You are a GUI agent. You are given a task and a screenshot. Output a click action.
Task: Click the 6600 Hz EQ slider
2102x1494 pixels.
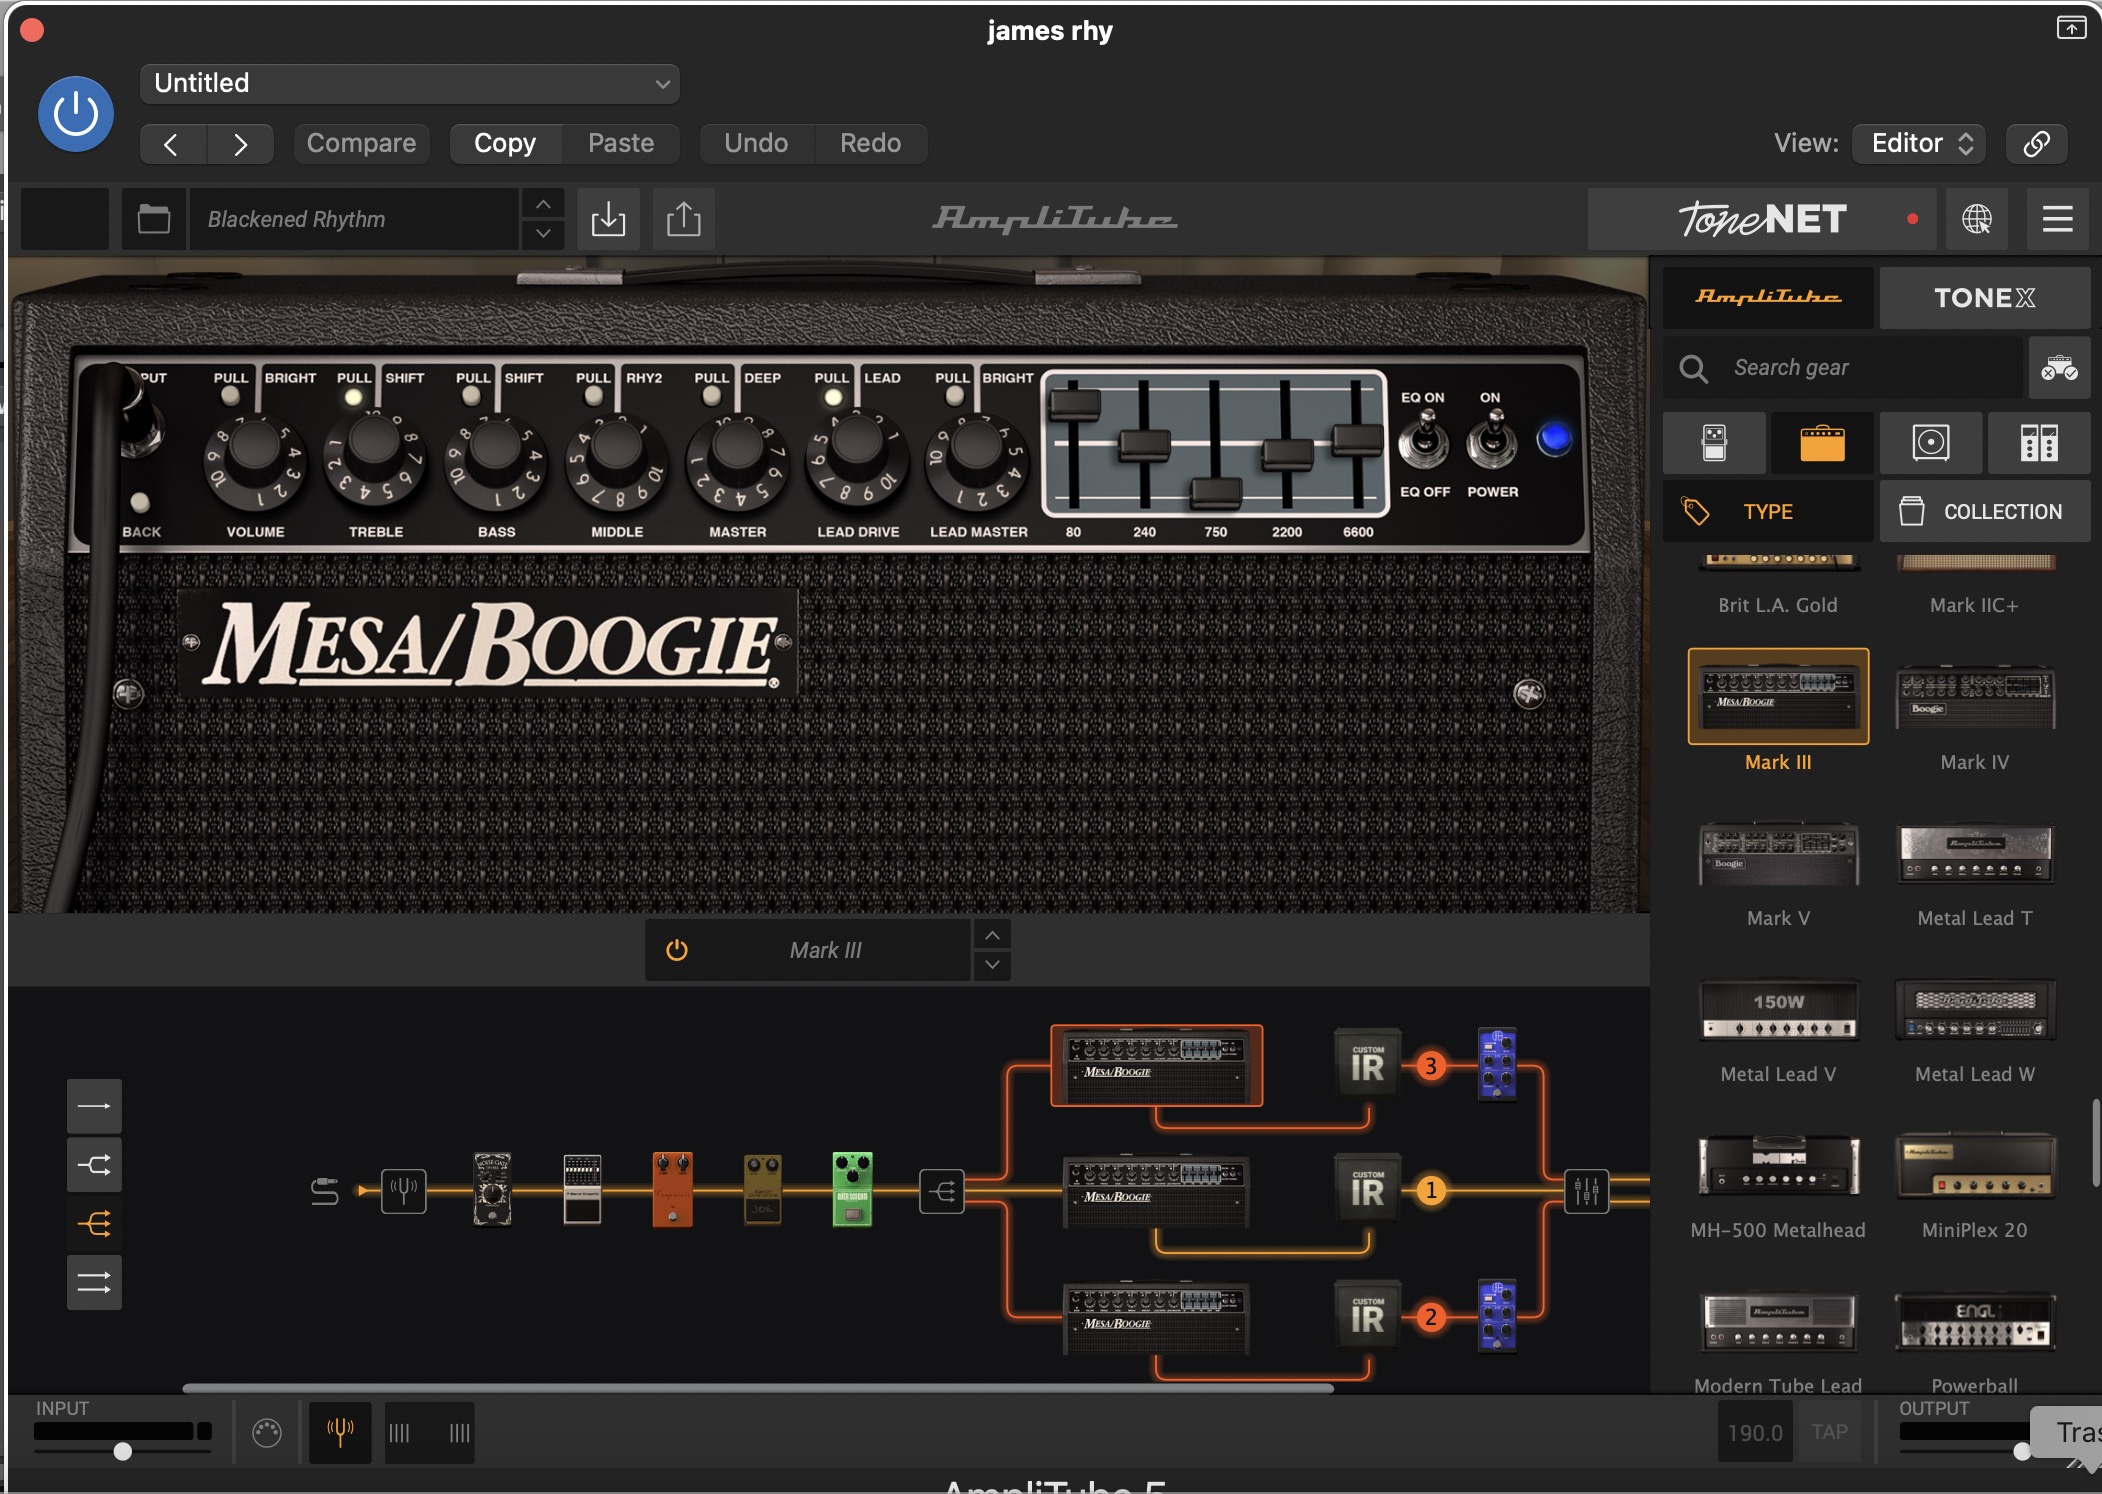pyautogui.click(x=1358, y=439)
